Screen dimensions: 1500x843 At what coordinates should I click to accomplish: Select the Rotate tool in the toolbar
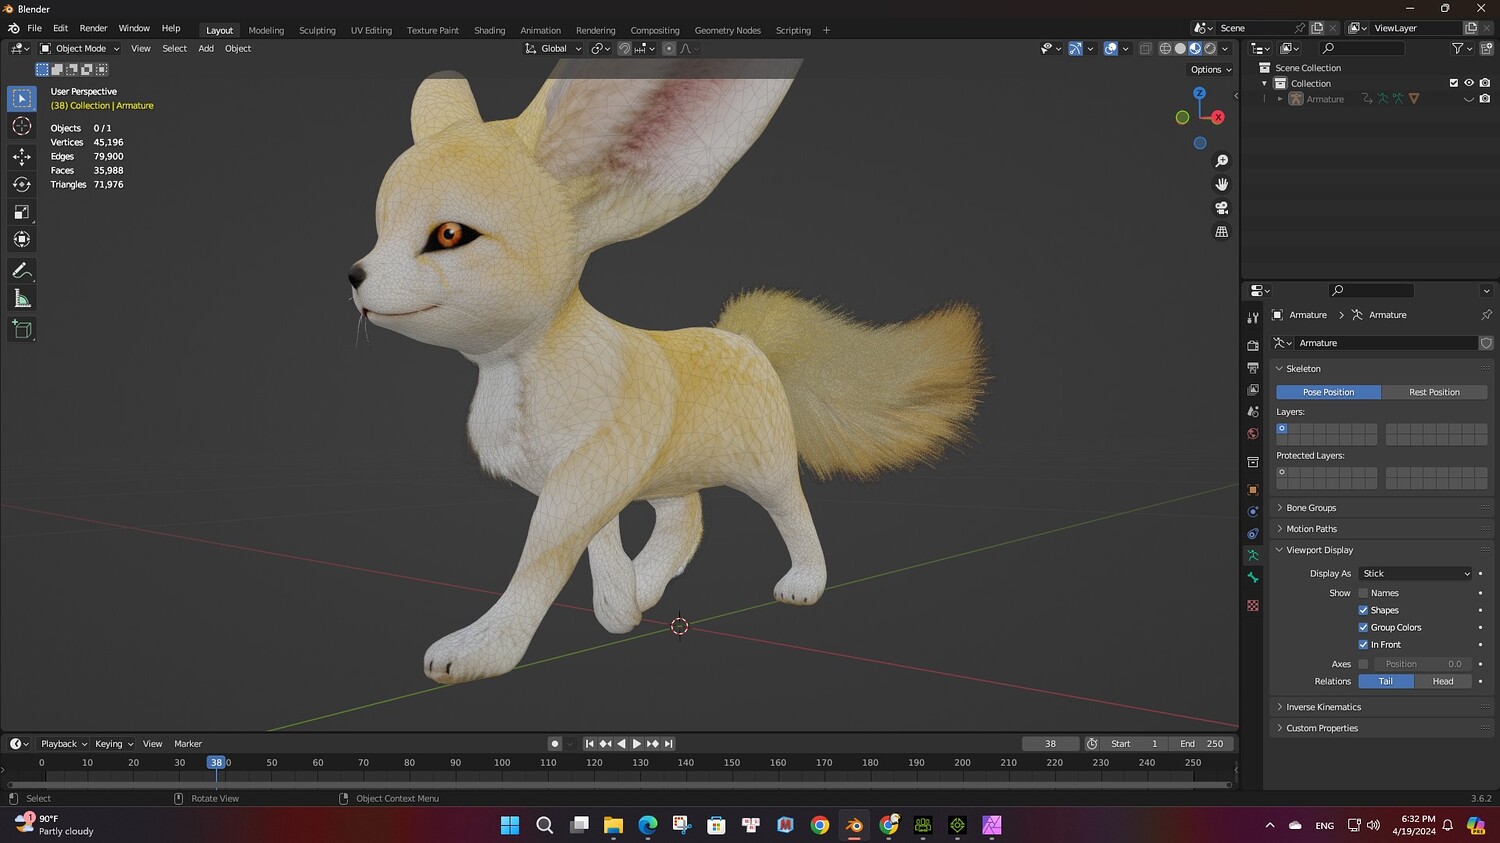(x=21, y=184)
